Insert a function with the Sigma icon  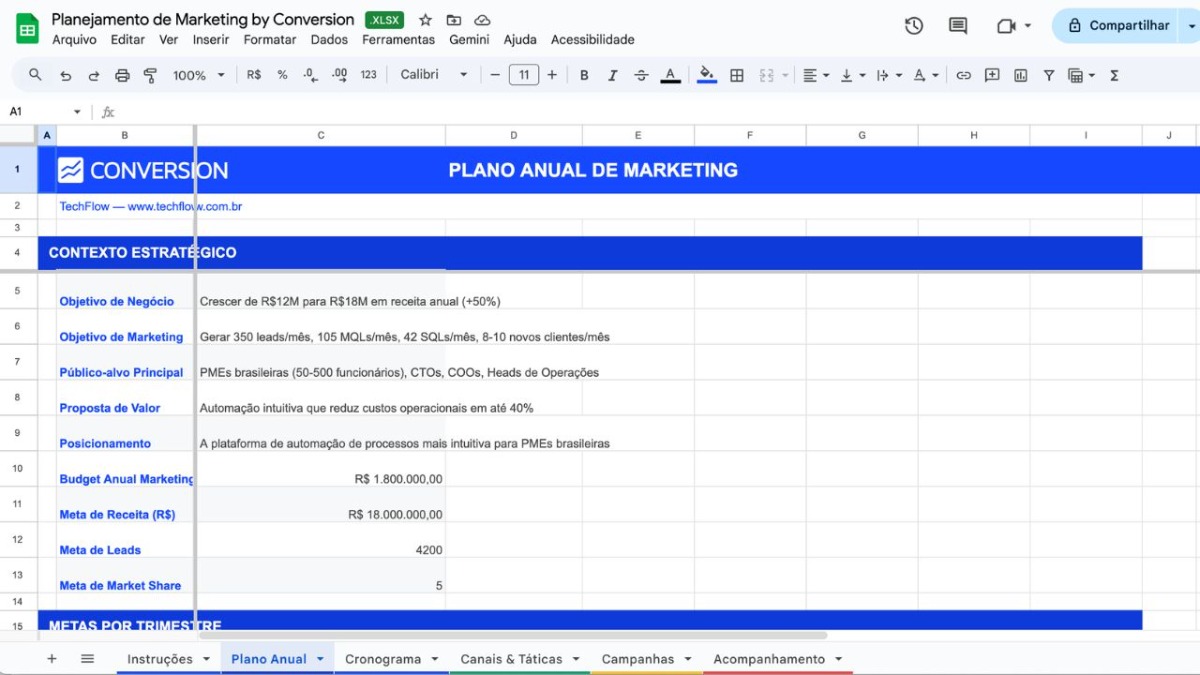coord(1113,74)
